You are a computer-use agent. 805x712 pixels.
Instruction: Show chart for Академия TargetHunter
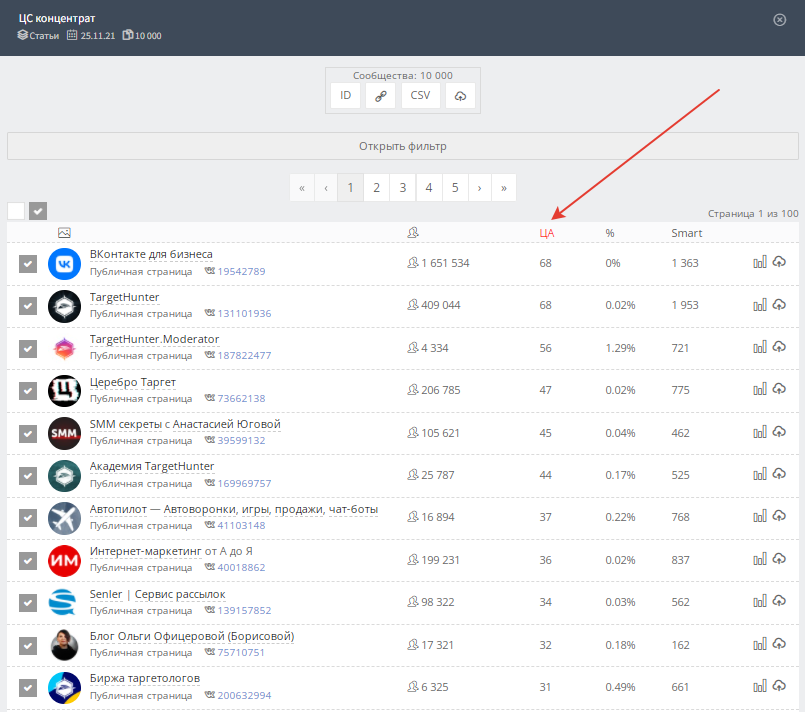tap(760, 474)
